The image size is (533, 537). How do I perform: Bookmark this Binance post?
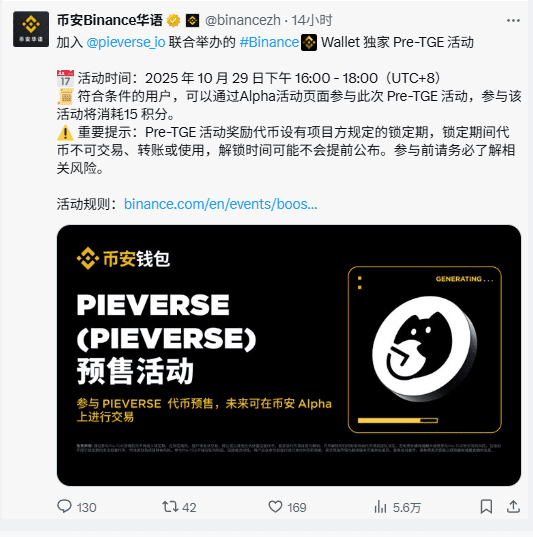[486, 507]
